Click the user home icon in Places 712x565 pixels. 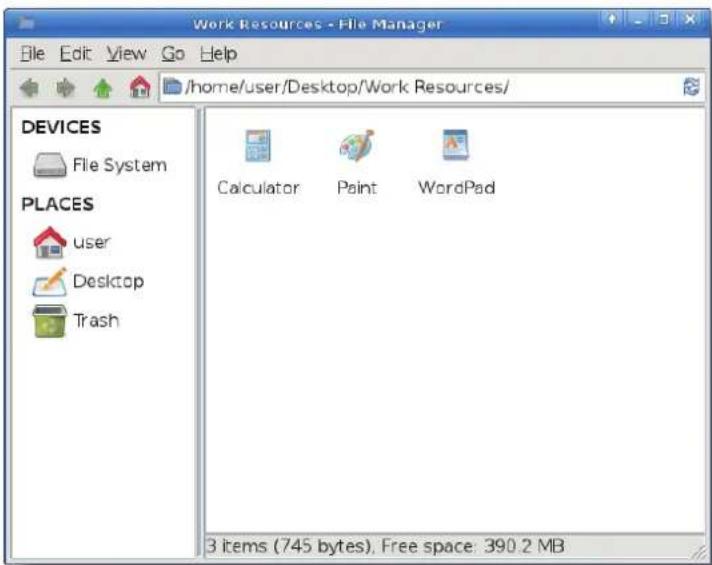[x=49, y=243]
